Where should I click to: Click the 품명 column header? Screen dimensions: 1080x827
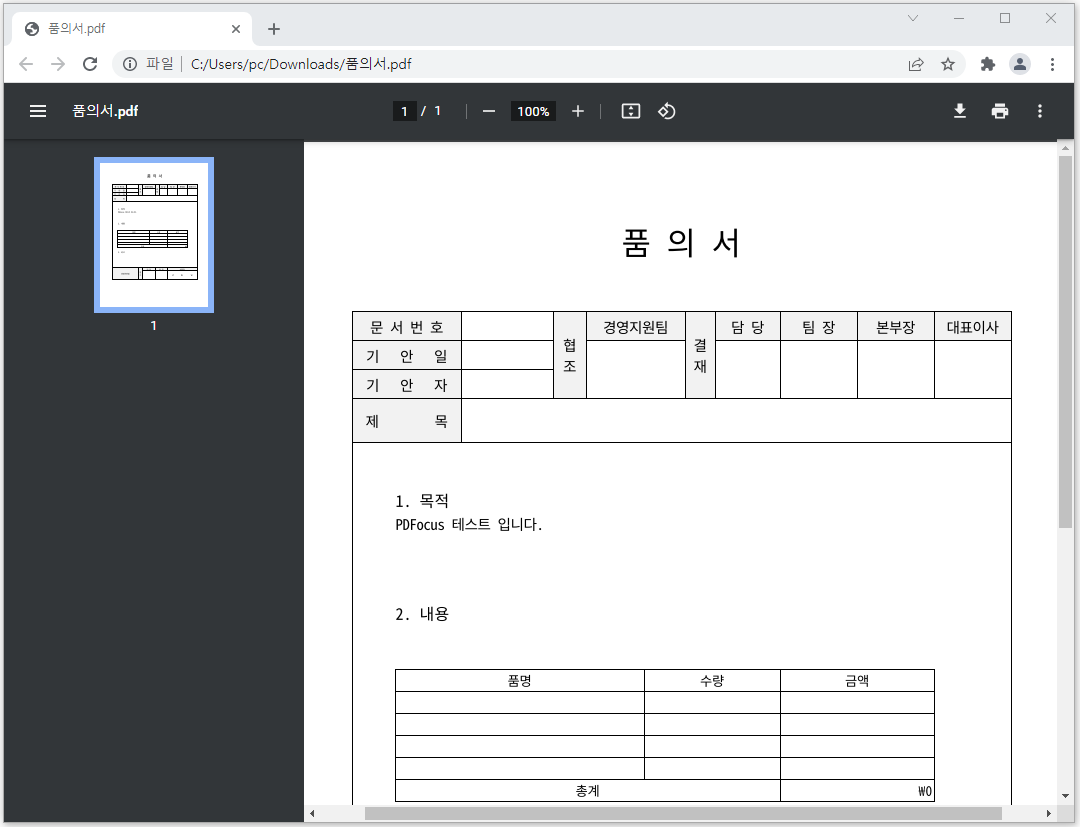[520, 681]
